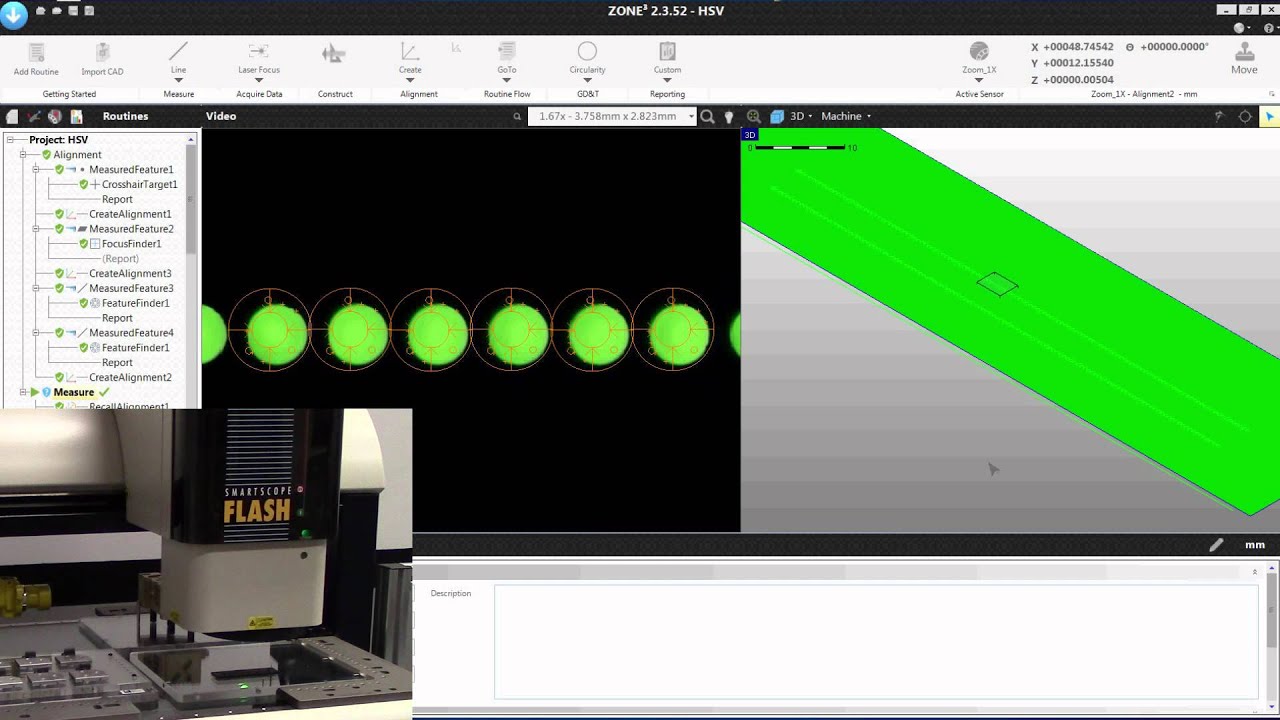Toggle green check on MeasuredFeature2
Image resolution: width=1280 pixels, height=720 pixels.
click(x=59, y=229)
